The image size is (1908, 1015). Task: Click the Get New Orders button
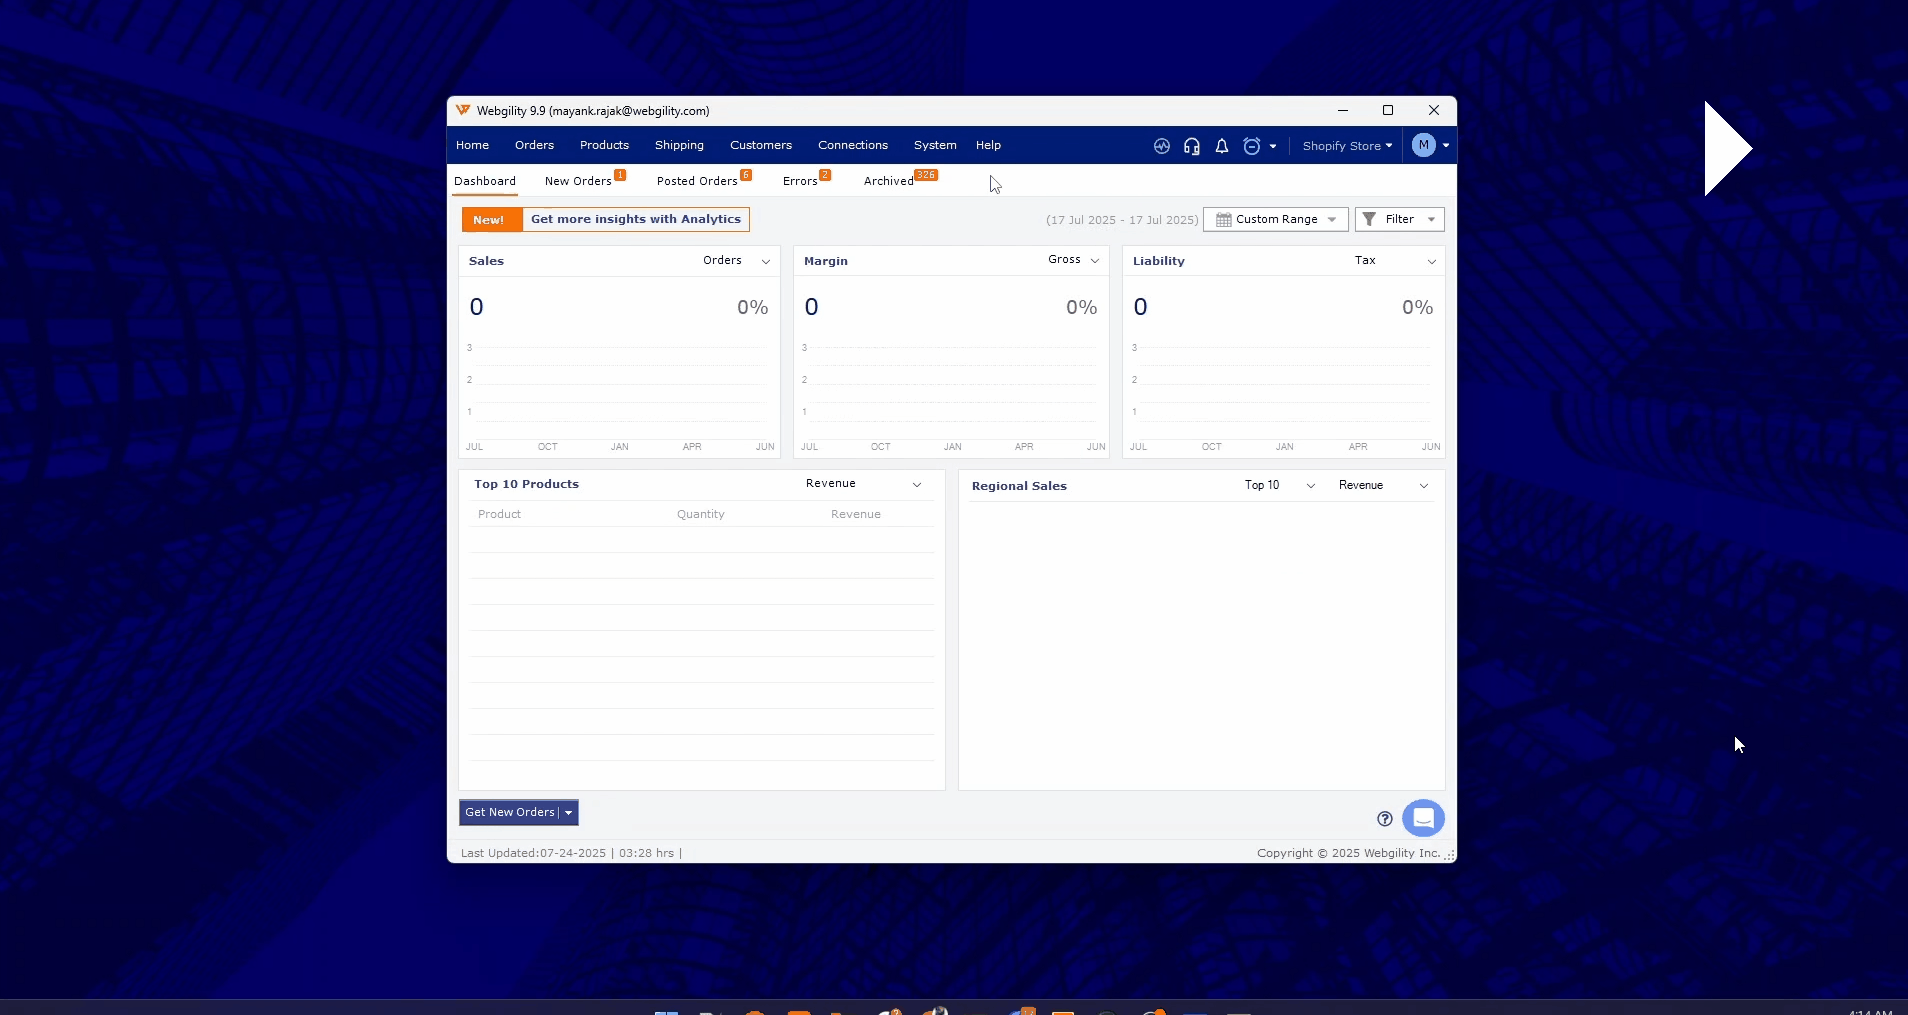[509, 812]
